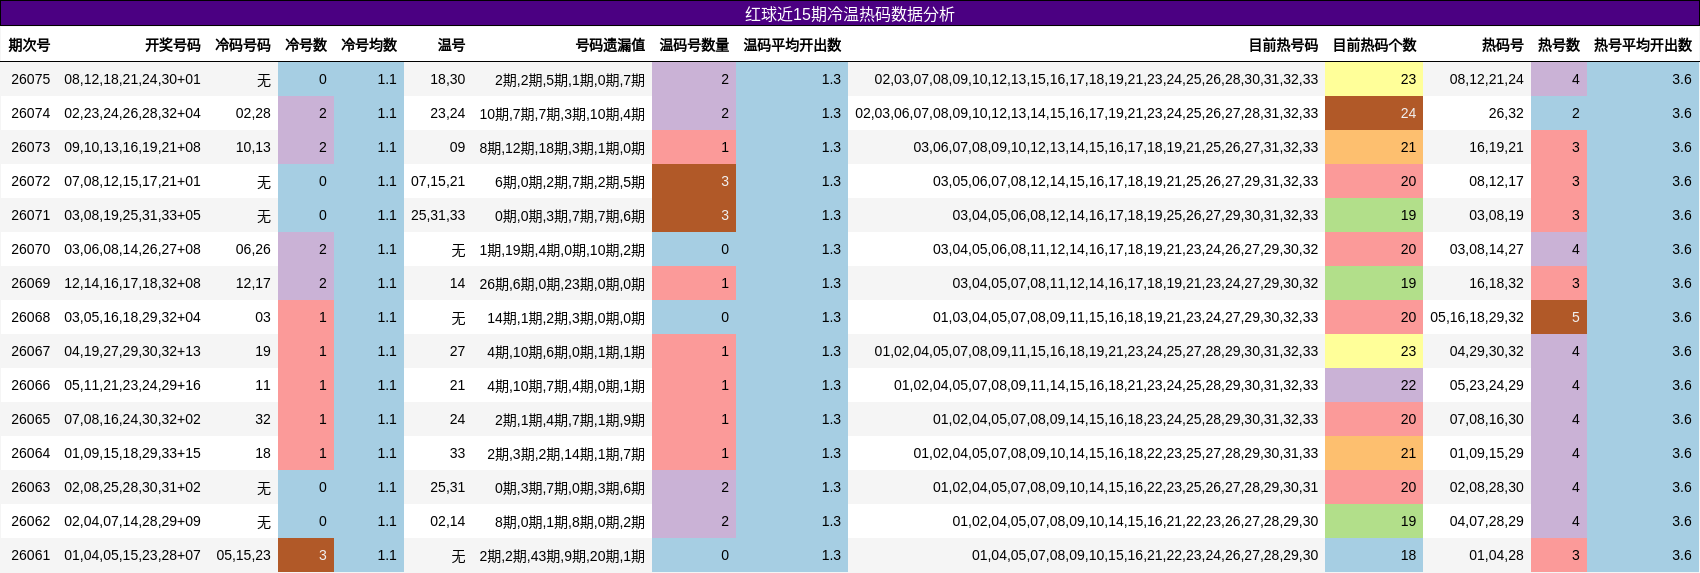Click omission values 26期,6期,0期,23期,0期,0期
1700x573 pixels.
[562, 283]
